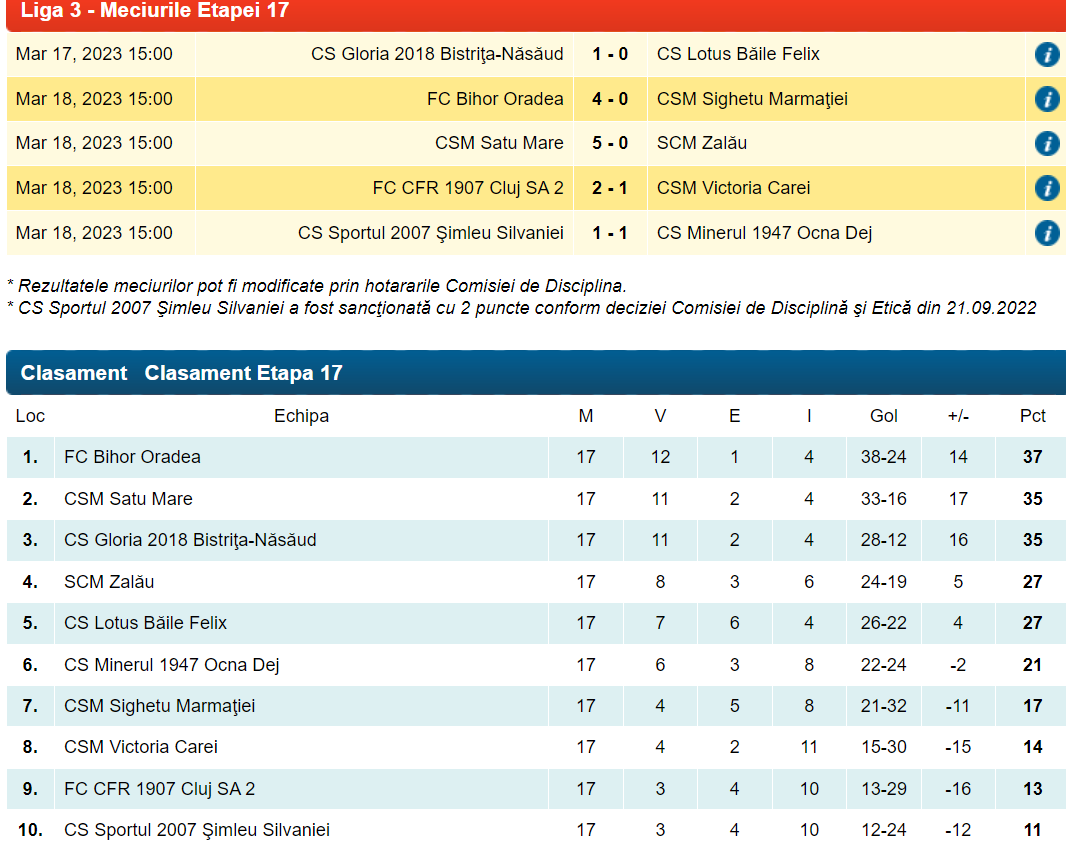Click CS Lotus Băile Felix in standings
The width and height of the screenshot is (1066, 850).
pyautogui.click(x=145, y=623)
